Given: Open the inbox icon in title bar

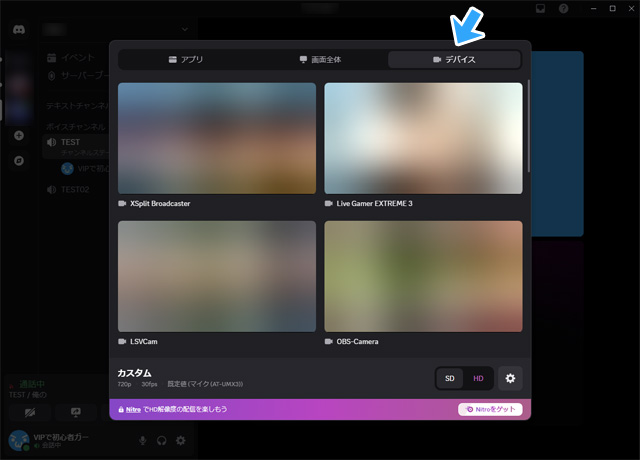Looking at the screenshot, I should point(540,9).
